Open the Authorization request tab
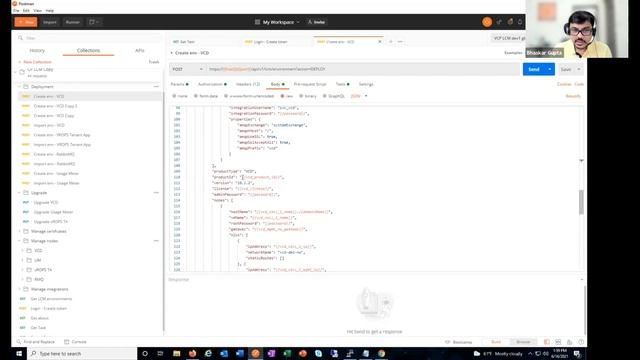Image resolution: width=640 pixels, height=360 pixels. [x=212, y=84]
